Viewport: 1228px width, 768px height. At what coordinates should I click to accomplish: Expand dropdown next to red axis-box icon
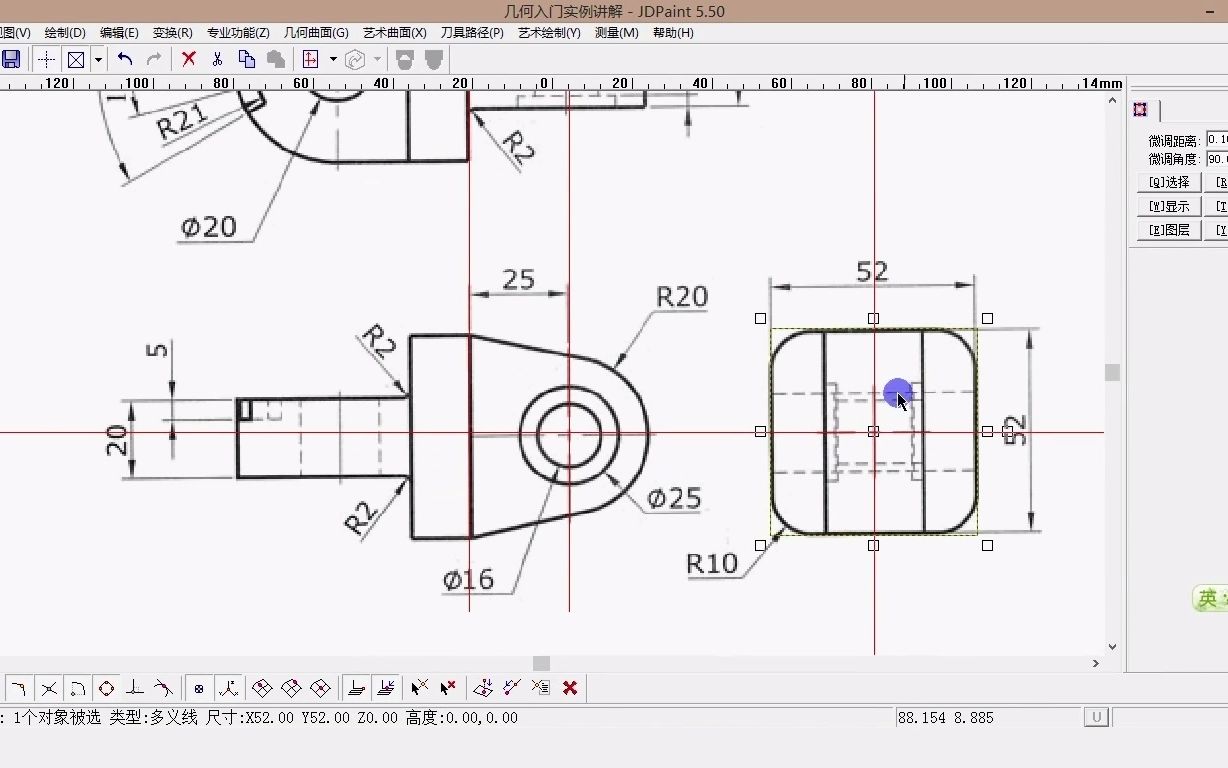pyautogui.click(x=333, y=59)
